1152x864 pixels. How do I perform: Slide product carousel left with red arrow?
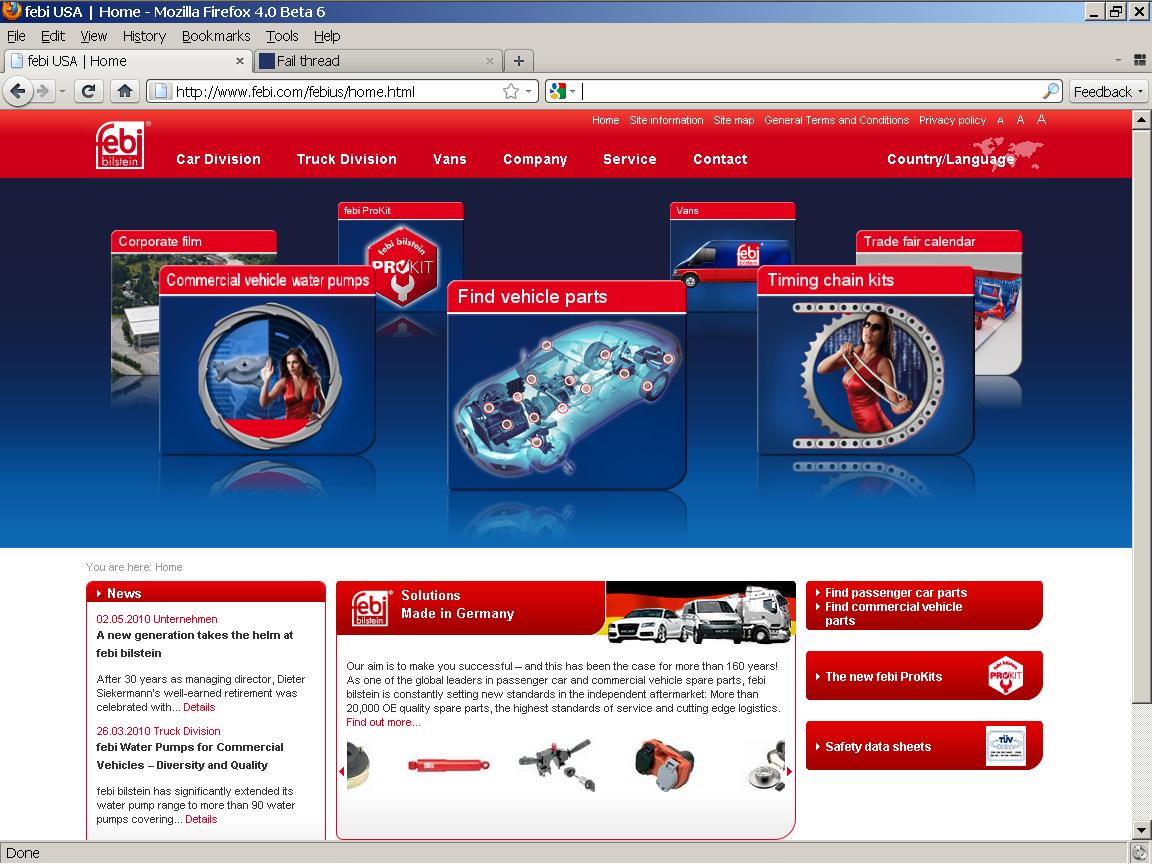[342, 771]
